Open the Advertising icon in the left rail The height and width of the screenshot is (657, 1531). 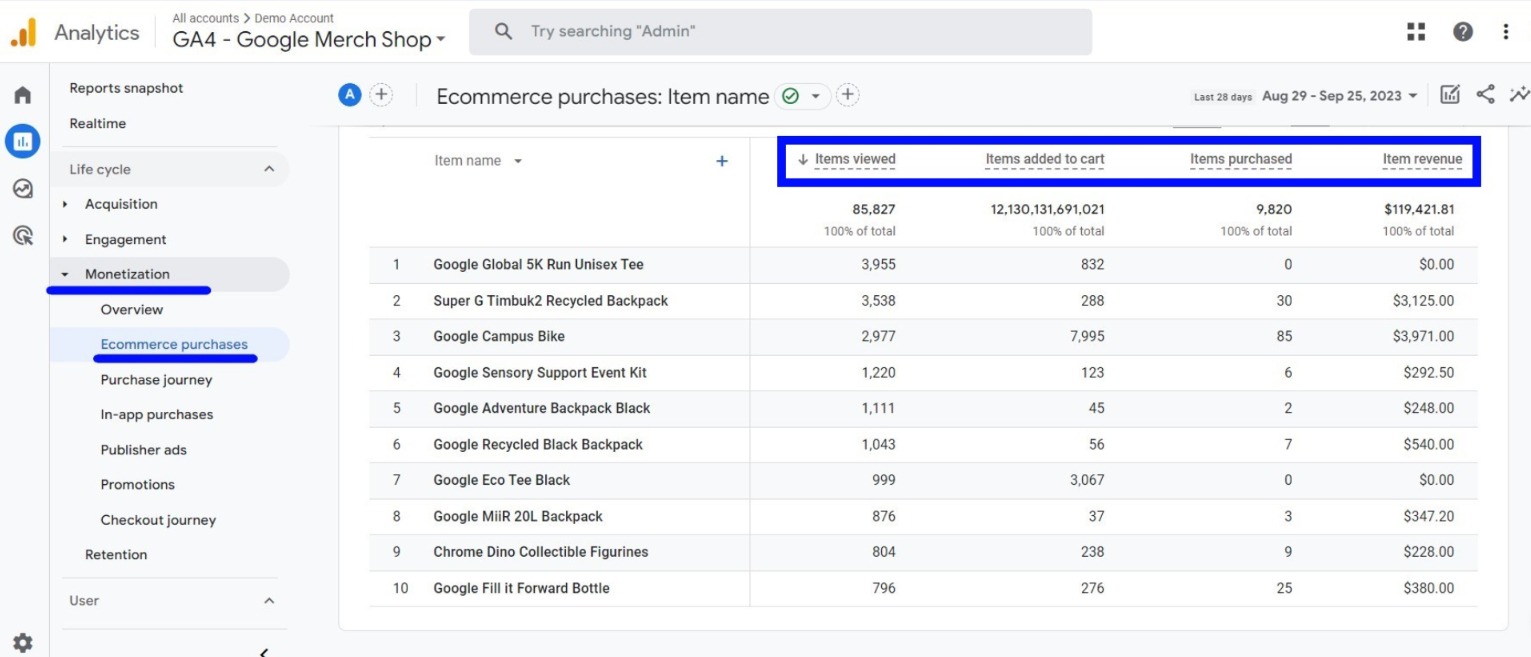point(22,235)
